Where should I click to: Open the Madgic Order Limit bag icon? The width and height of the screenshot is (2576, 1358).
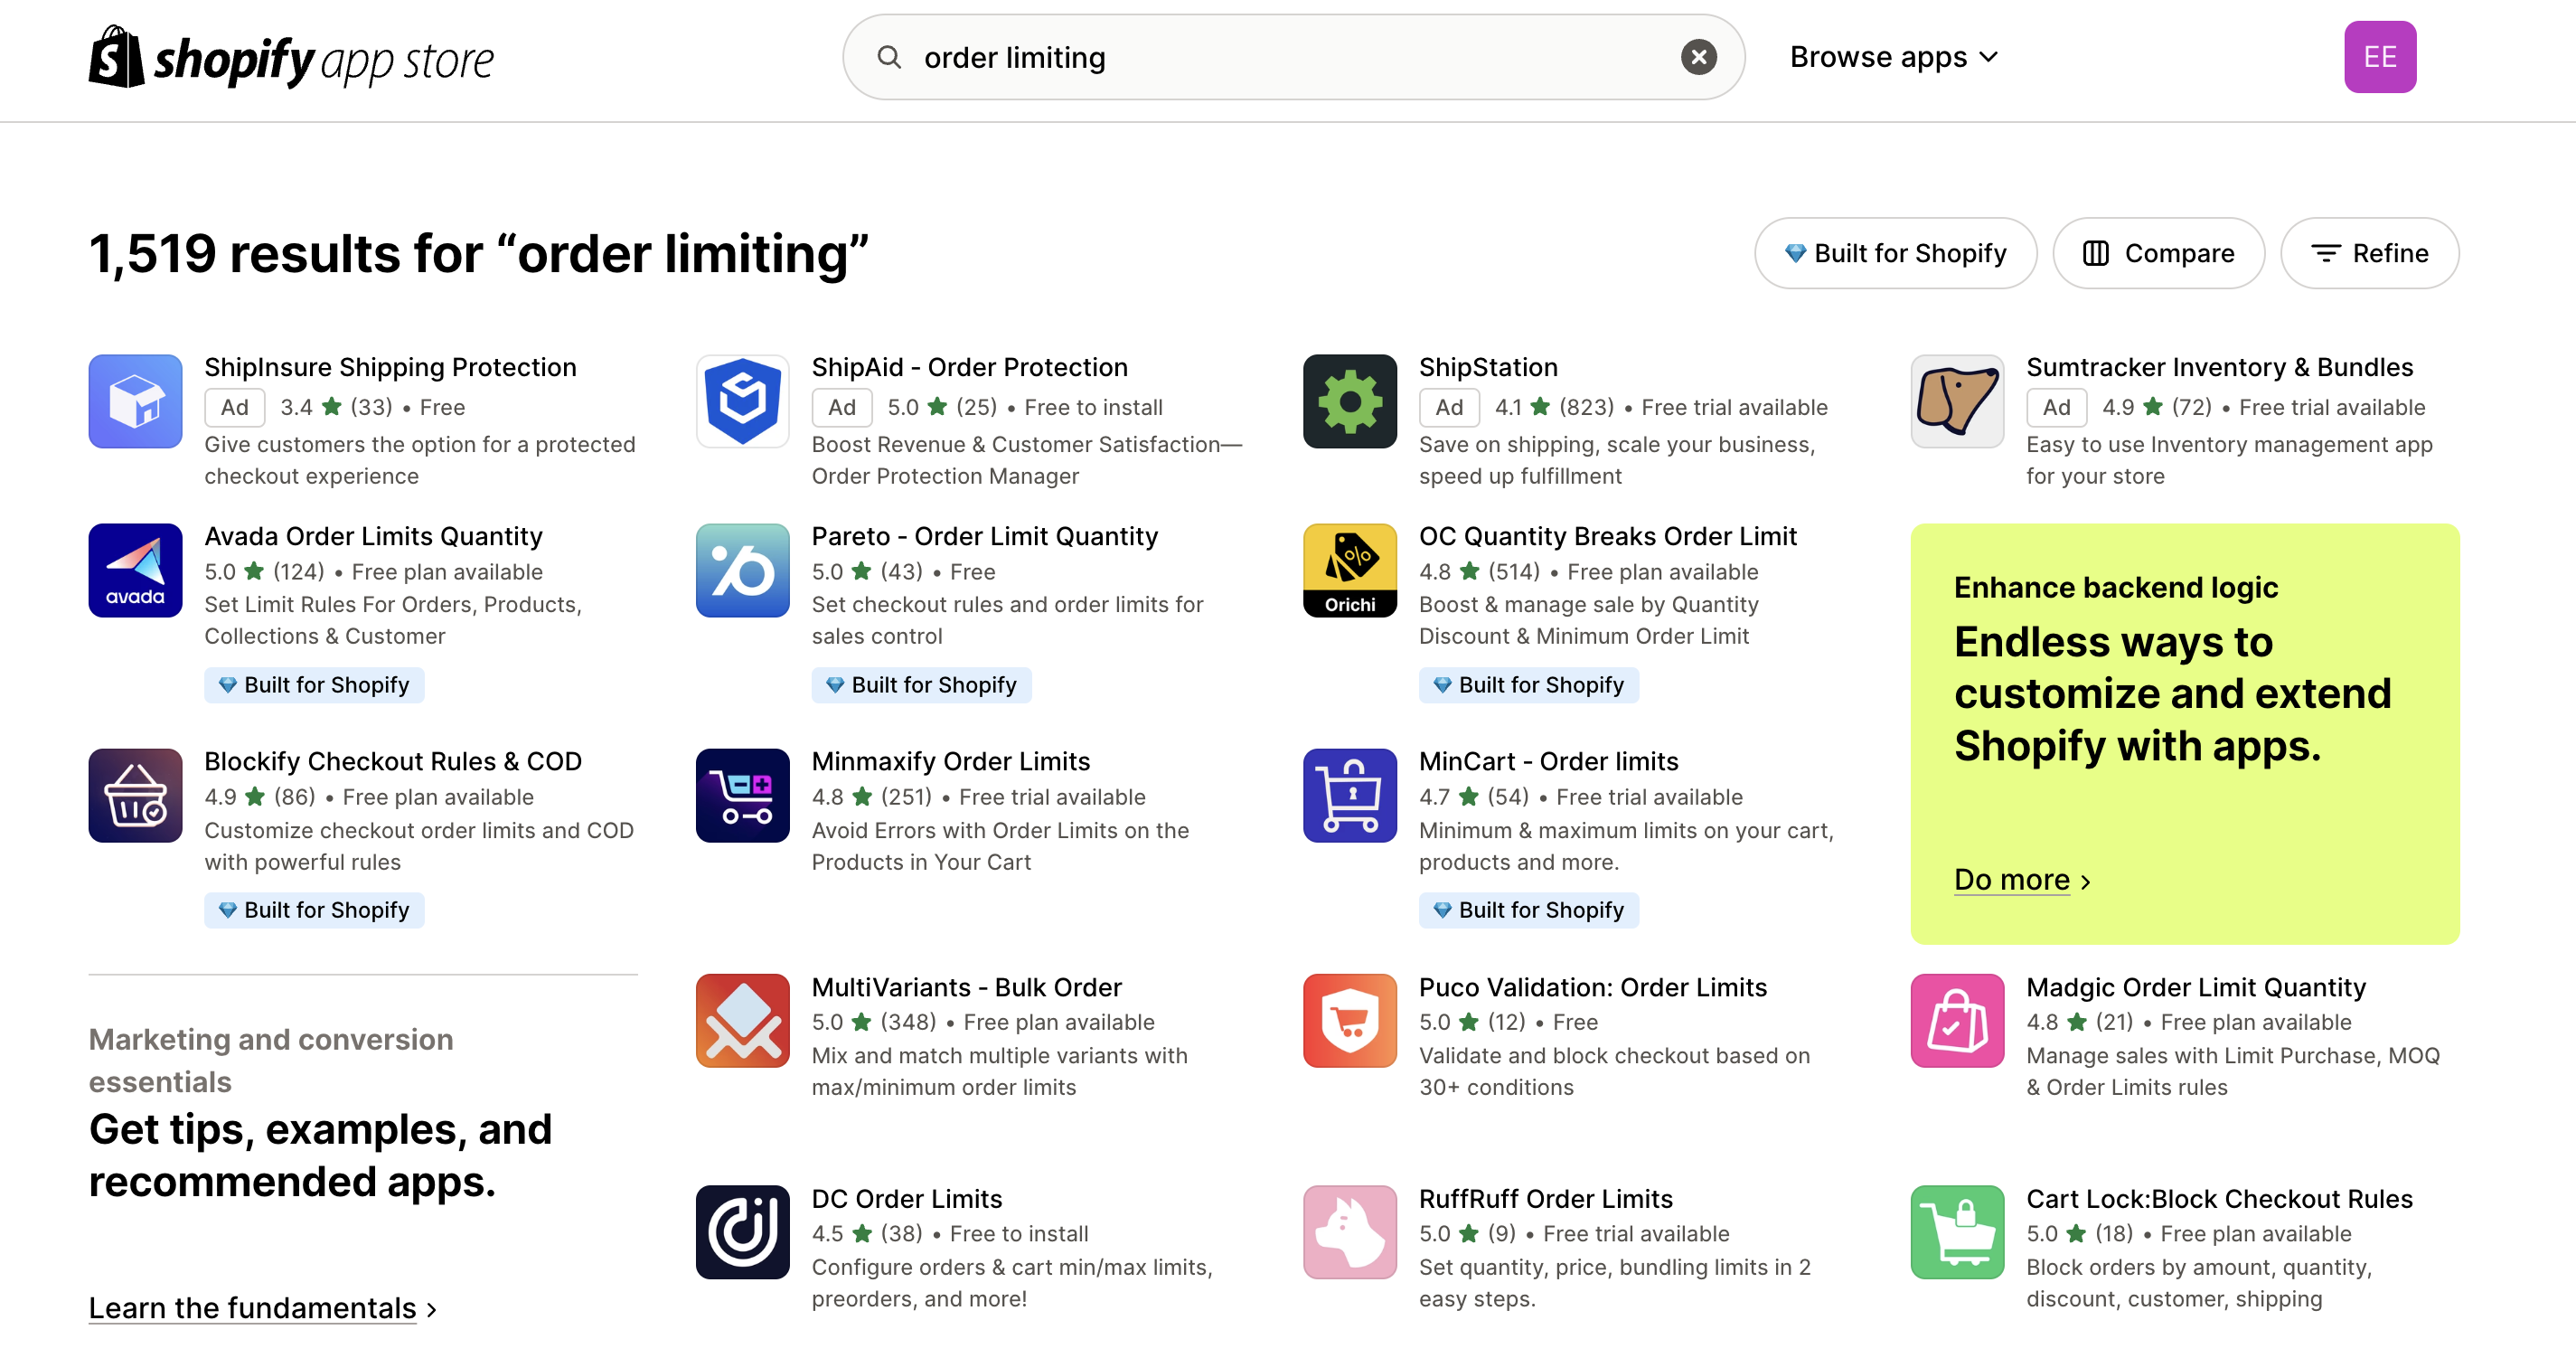click(1957, 1021)
